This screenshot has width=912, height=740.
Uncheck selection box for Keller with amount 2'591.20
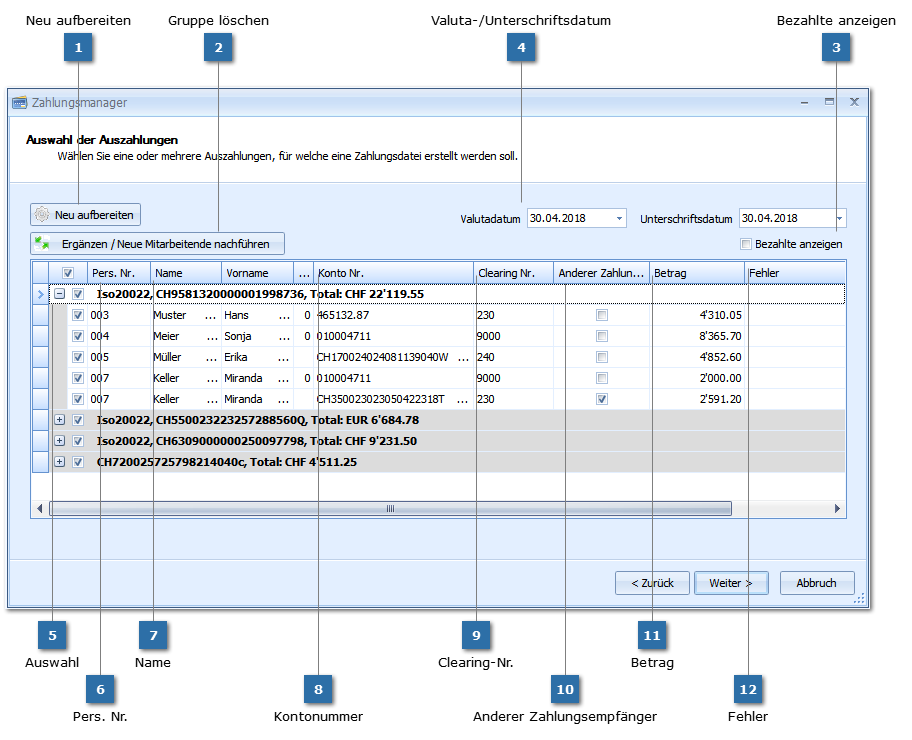pyautogui.click(x=78, y=399)
